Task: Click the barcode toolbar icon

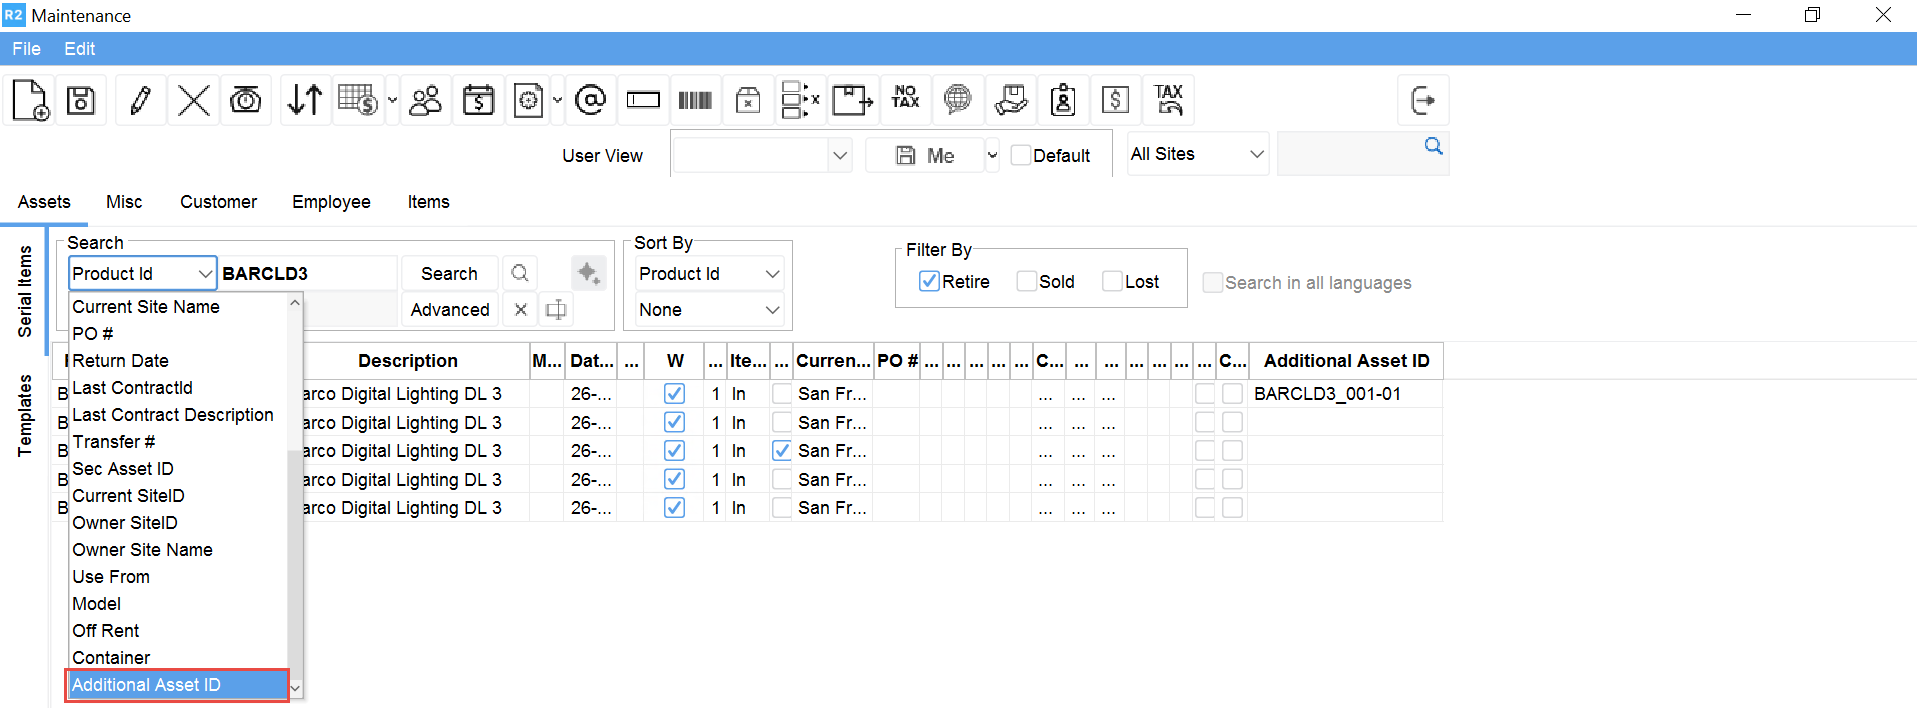Action: (695, 100)
